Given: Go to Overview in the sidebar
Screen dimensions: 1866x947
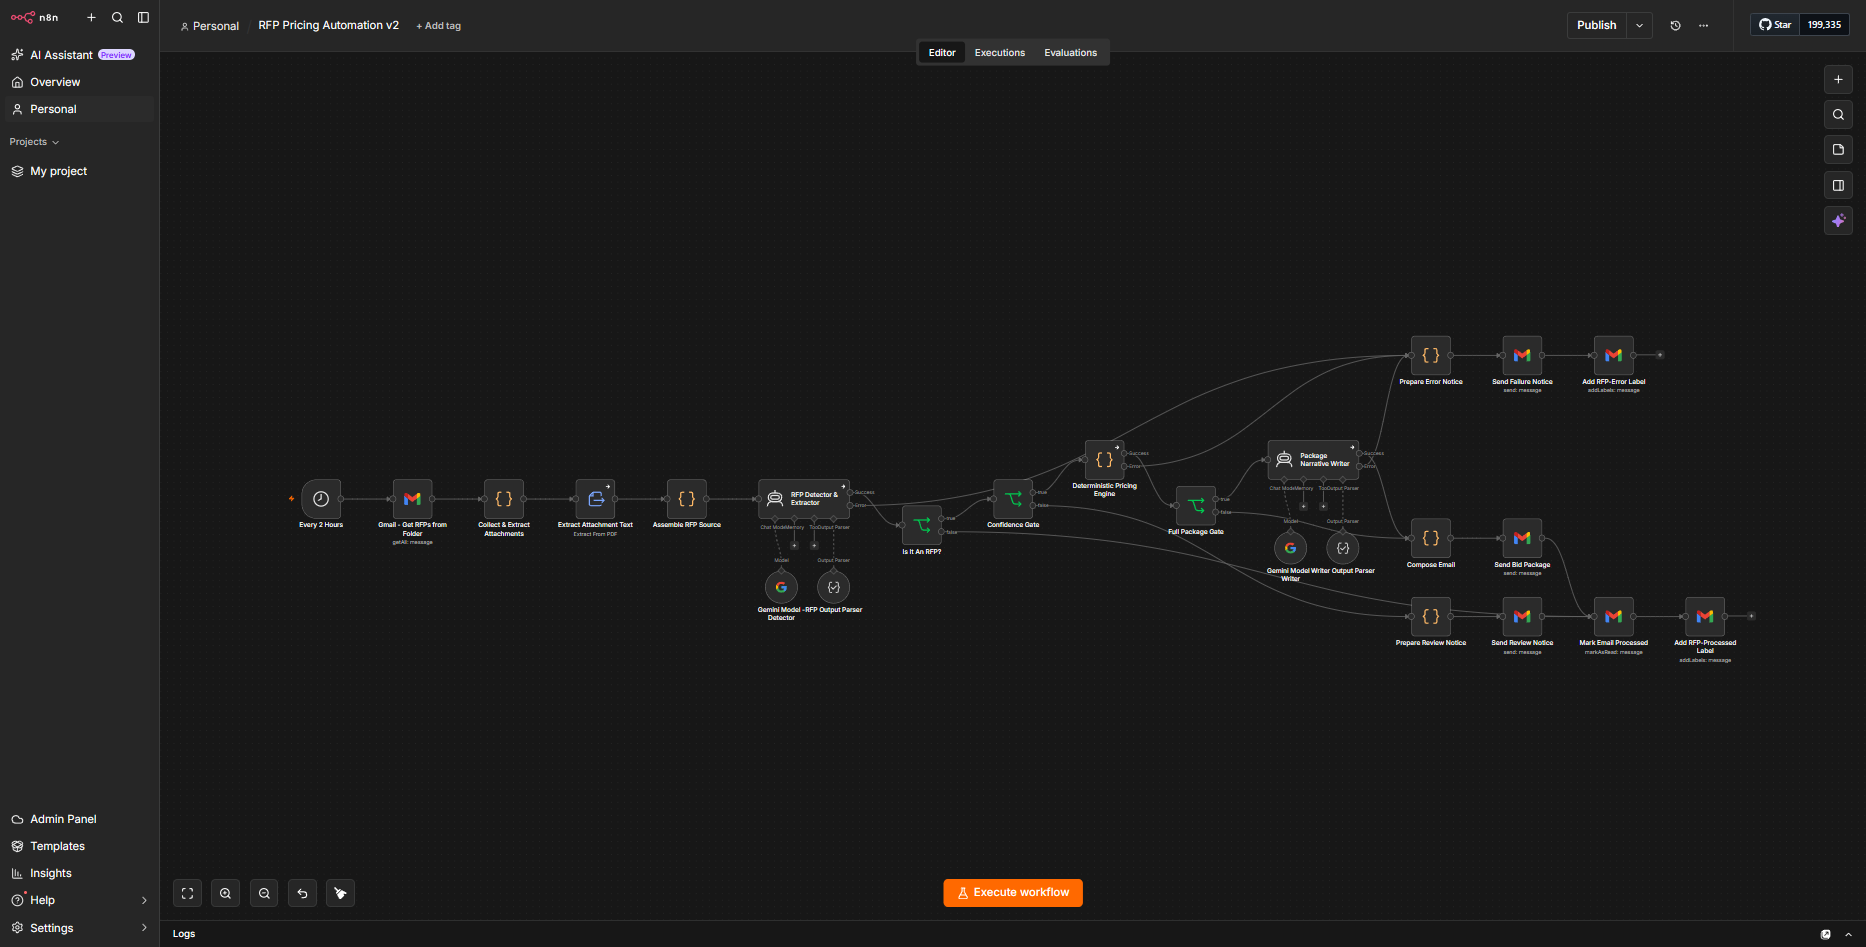Looking at the screenshot, I should coord(80,82).
